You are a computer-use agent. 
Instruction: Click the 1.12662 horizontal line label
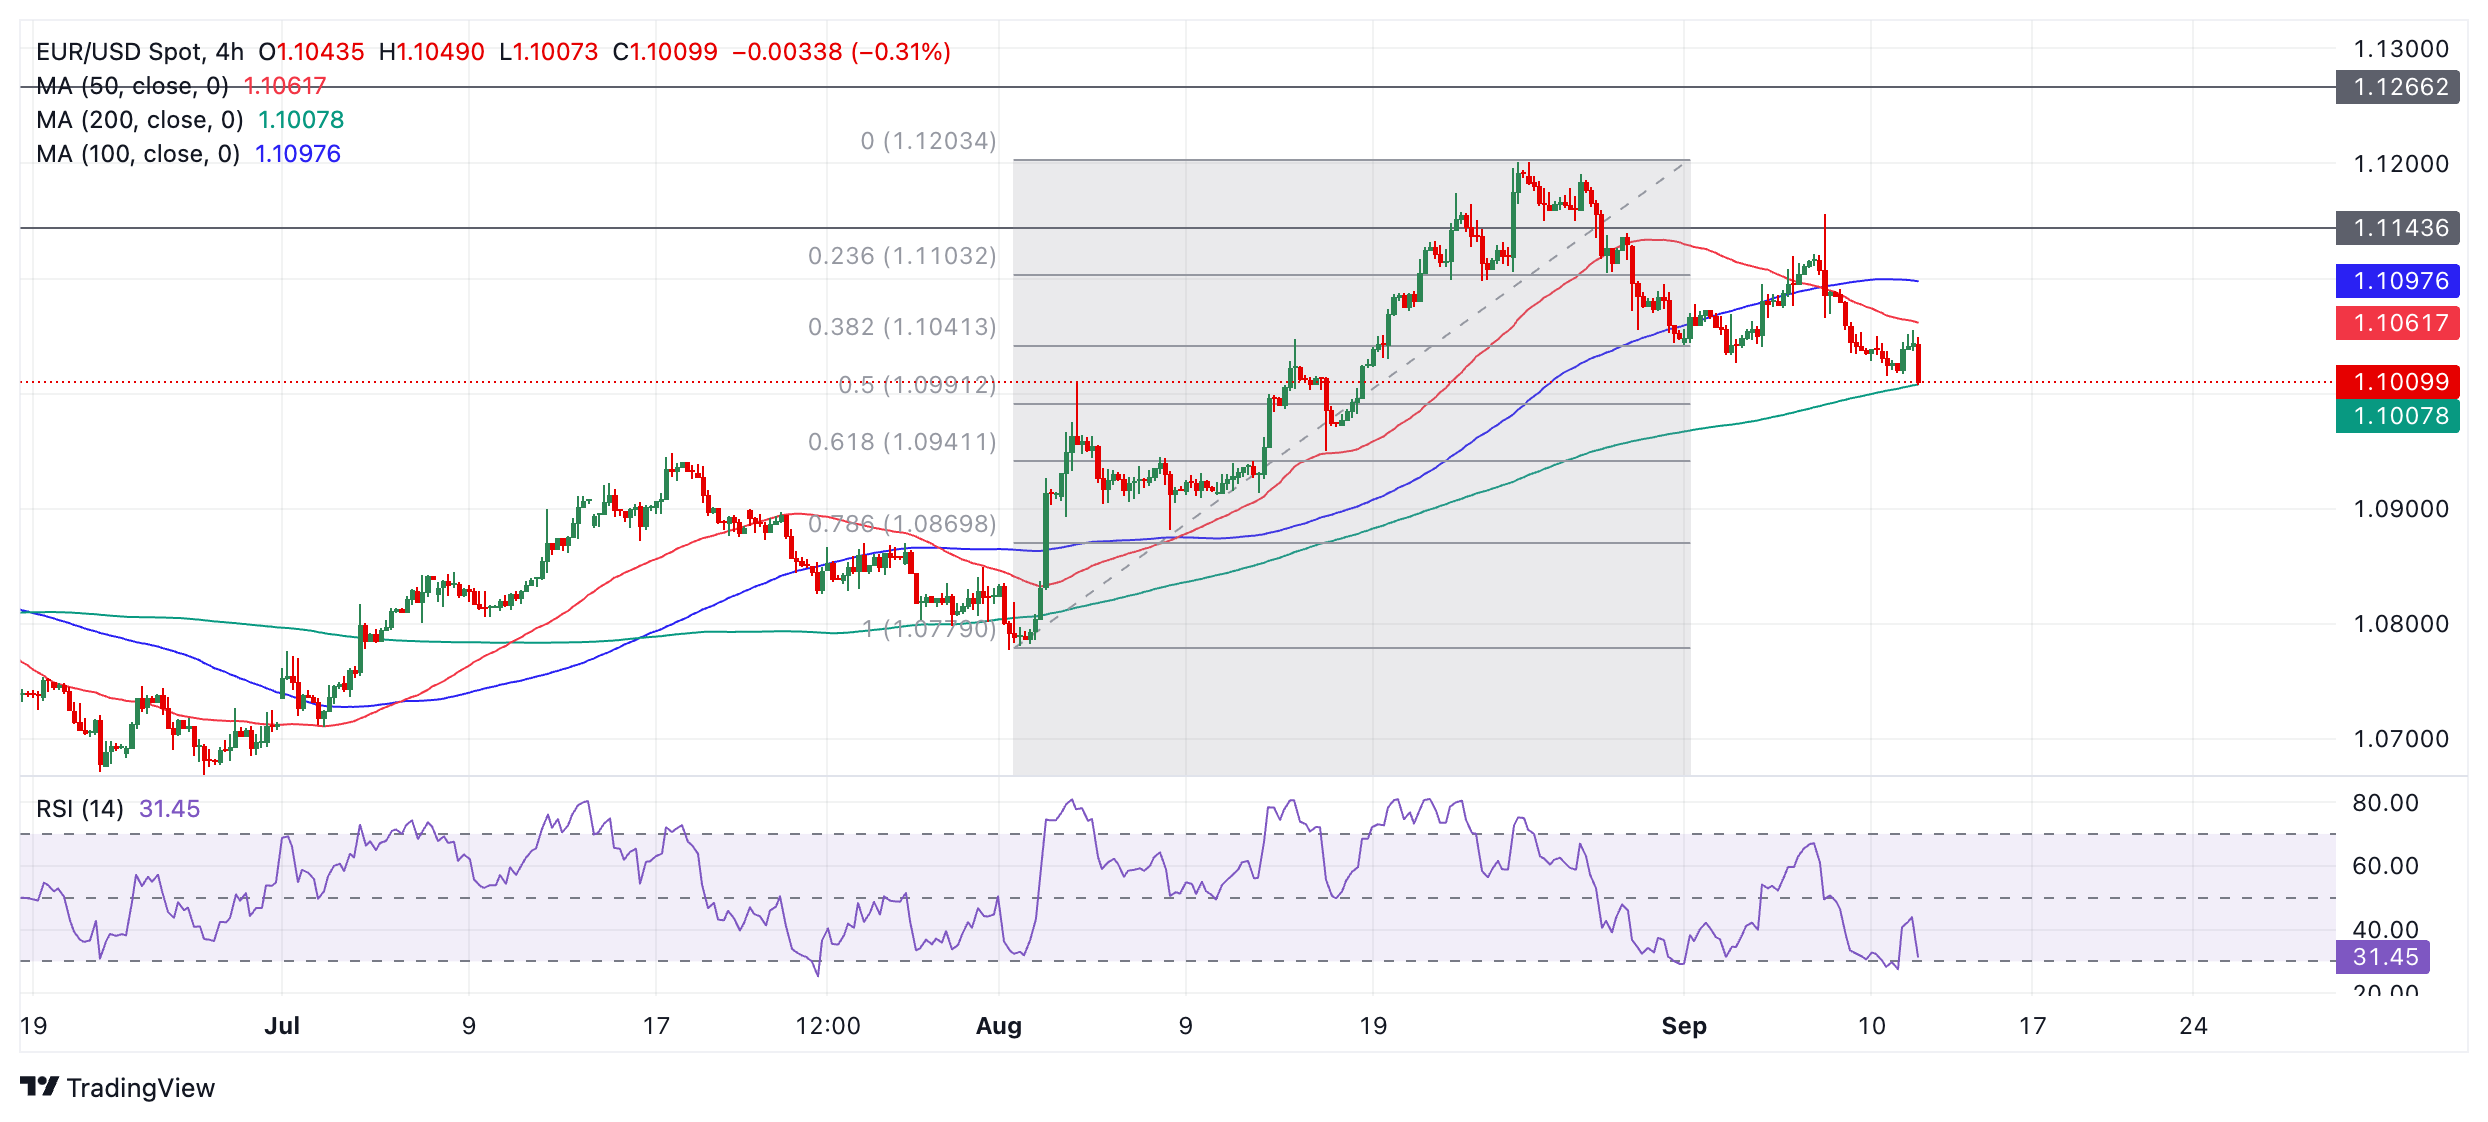pos(2397,87)
